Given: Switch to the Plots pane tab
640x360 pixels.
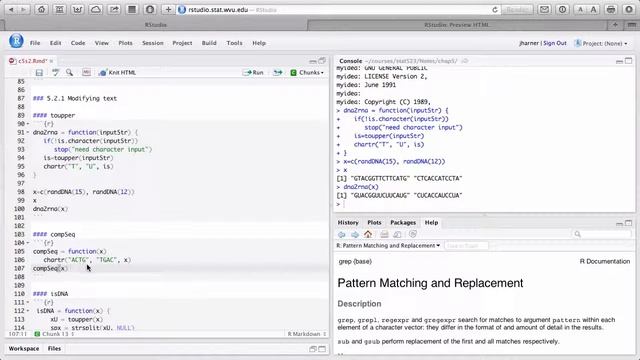Looking at the screenshot, I should coord(374,223).
